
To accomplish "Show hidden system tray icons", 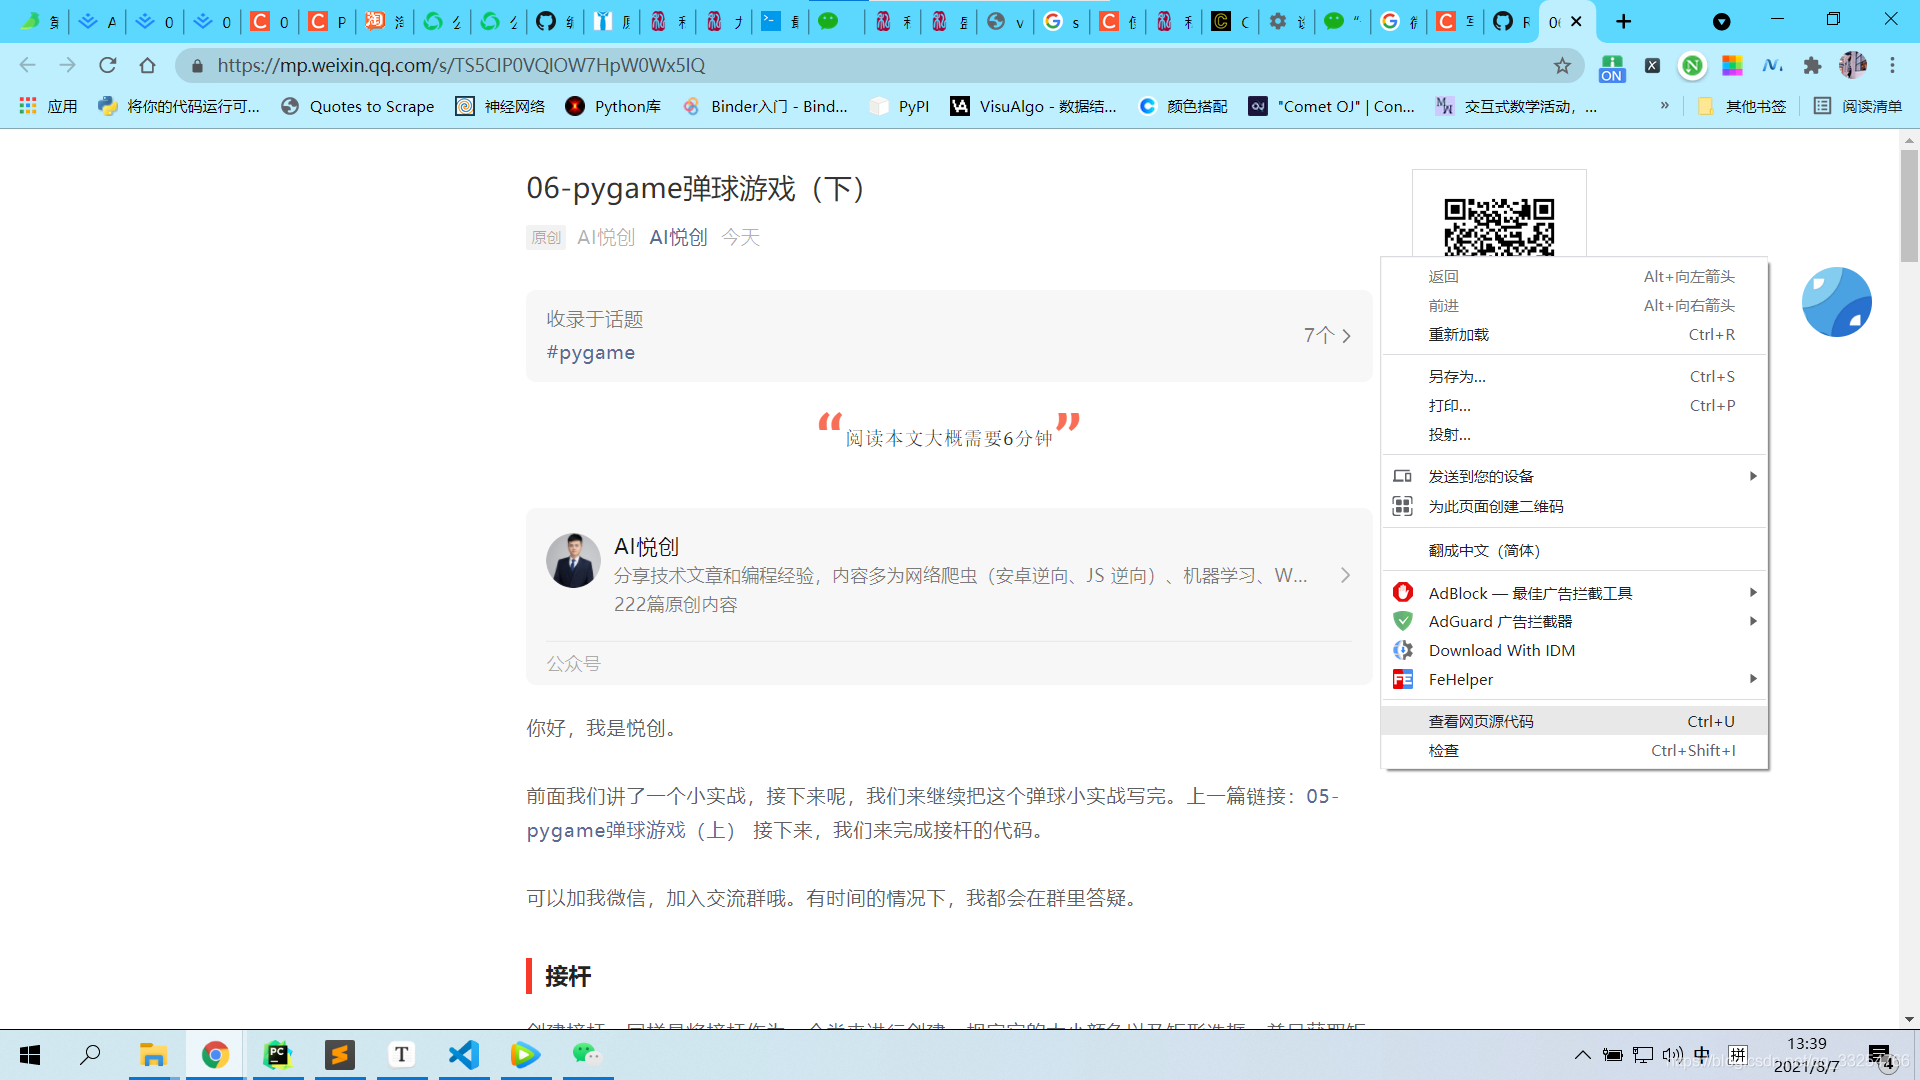I will (x=1582, y=1055).
